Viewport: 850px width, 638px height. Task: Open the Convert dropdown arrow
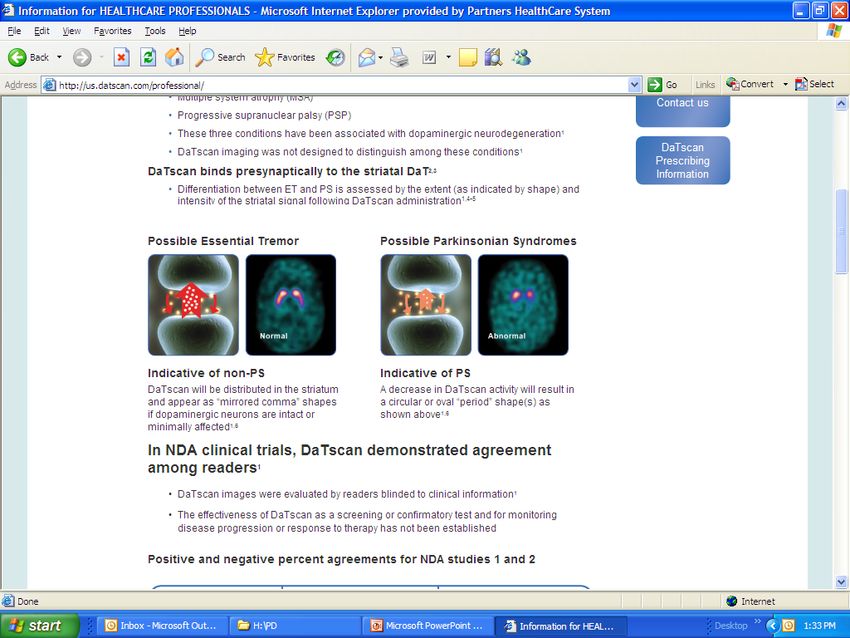pos(785,84)
